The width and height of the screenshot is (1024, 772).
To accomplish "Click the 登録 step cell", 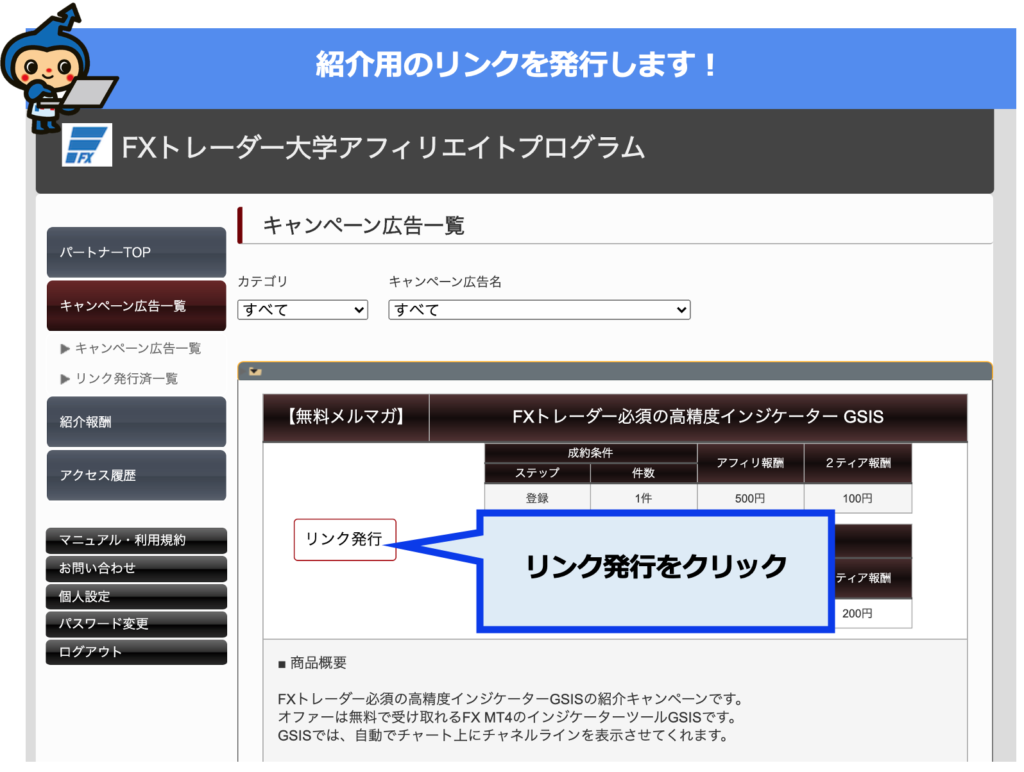I will 537,498.
